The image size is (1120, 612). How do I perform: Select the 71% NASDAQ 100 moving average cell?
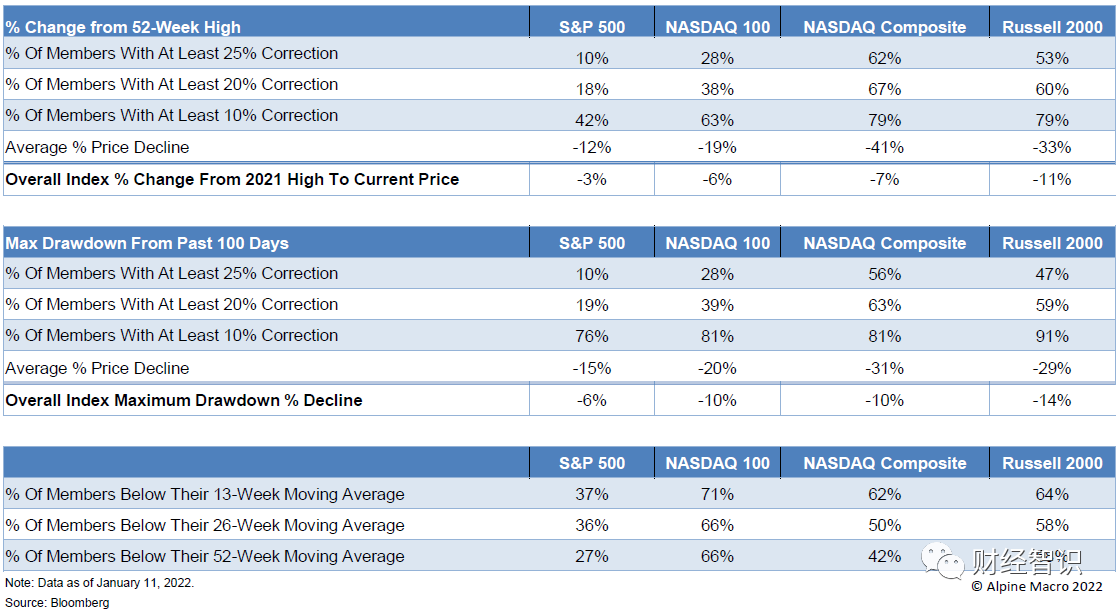tap(718, 494)
